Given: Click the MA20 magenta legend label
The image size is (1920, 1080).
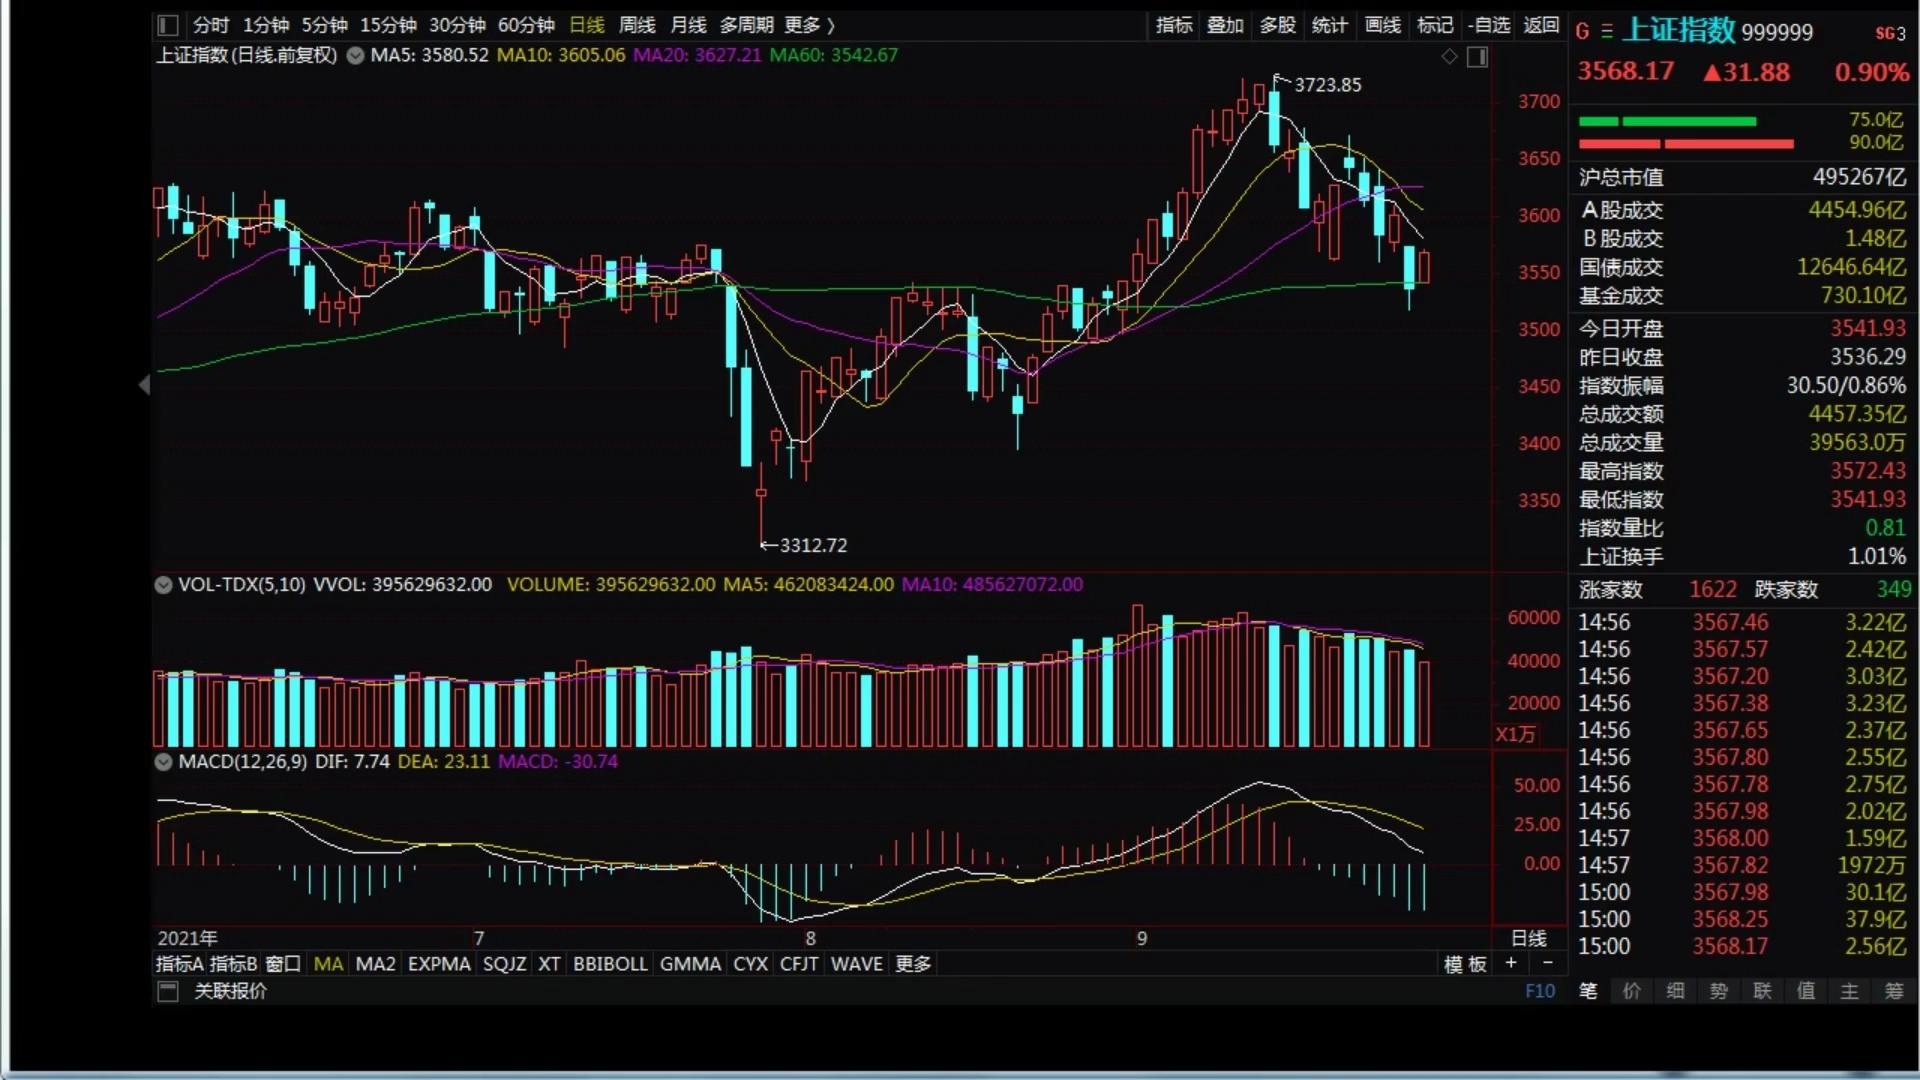Looking at the screenshot, I should tap(696, 56).
